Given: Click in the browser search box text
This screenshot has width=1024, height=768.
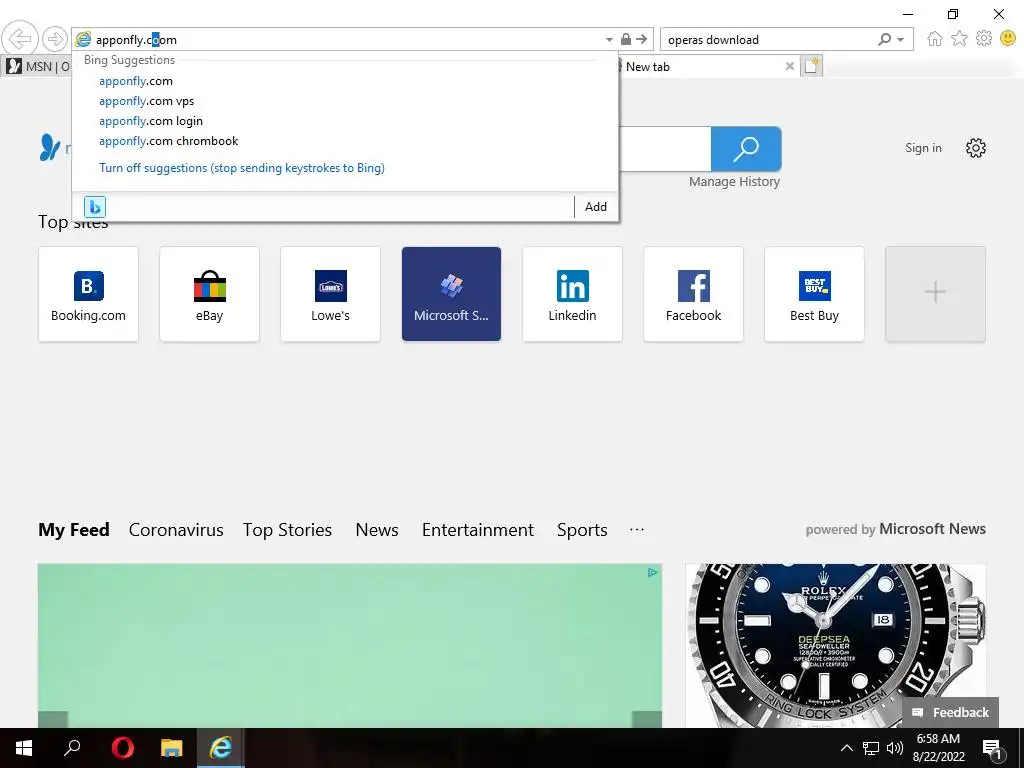Looking at the screenshot, I should coord(713,40).
